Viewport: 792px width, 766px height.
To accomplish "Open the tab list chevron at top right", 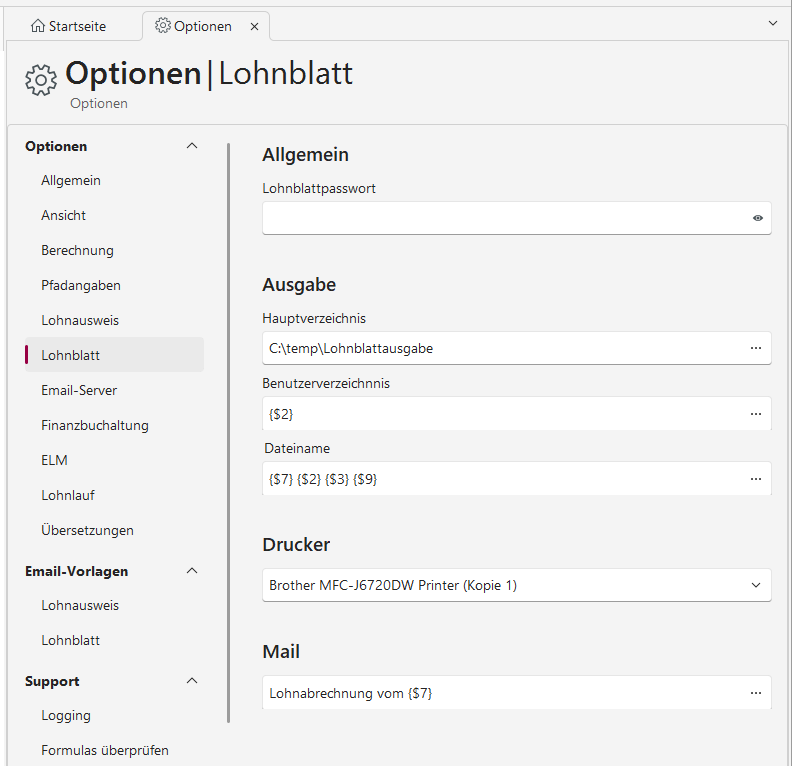I will [772, 22].
